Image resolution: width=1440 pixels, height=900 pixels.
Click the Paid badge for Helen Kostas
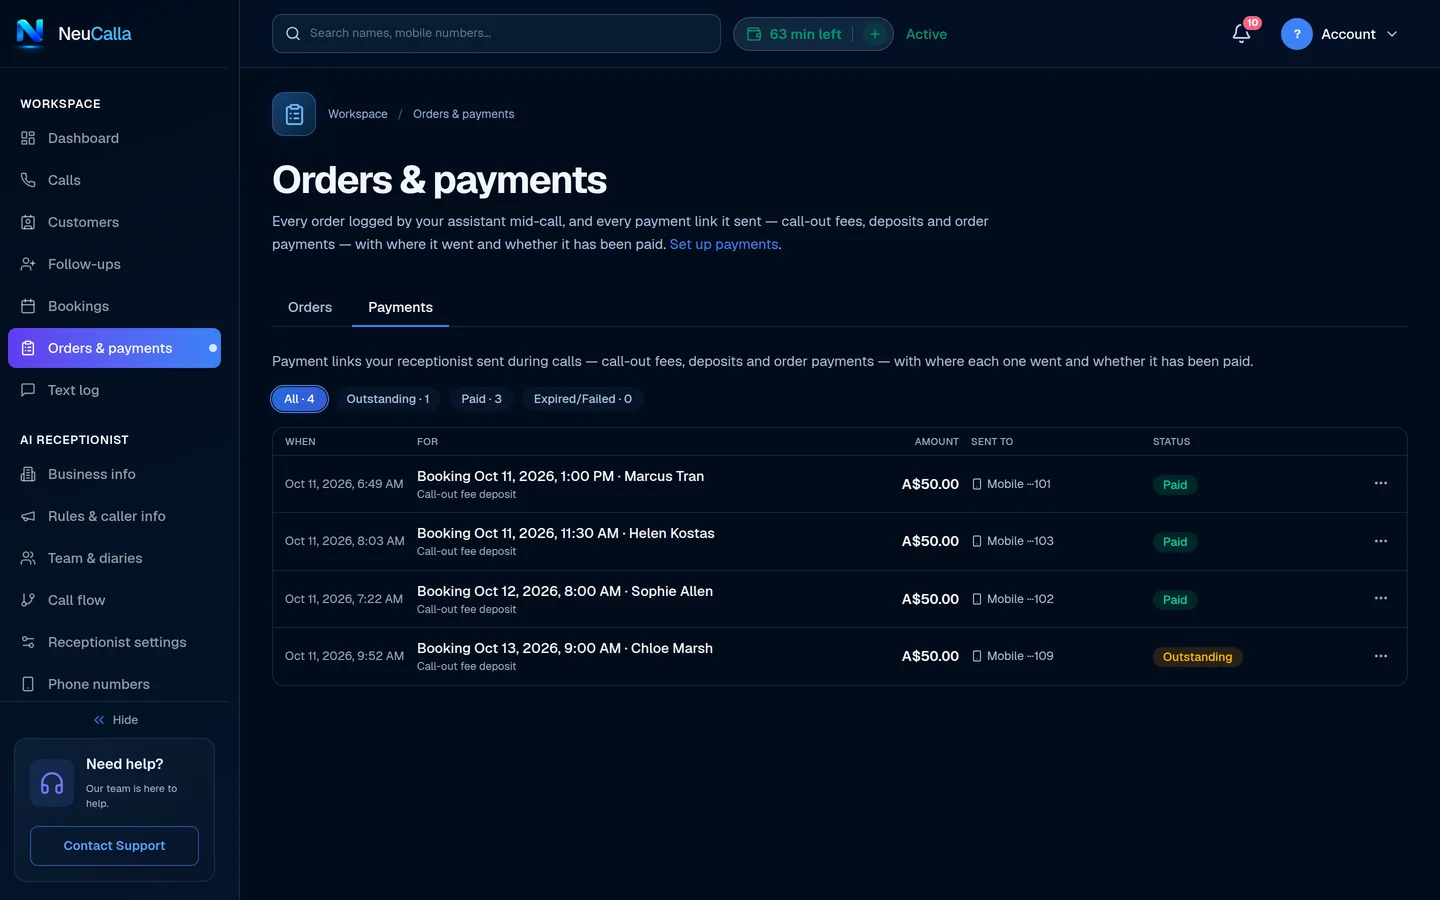1175,542
